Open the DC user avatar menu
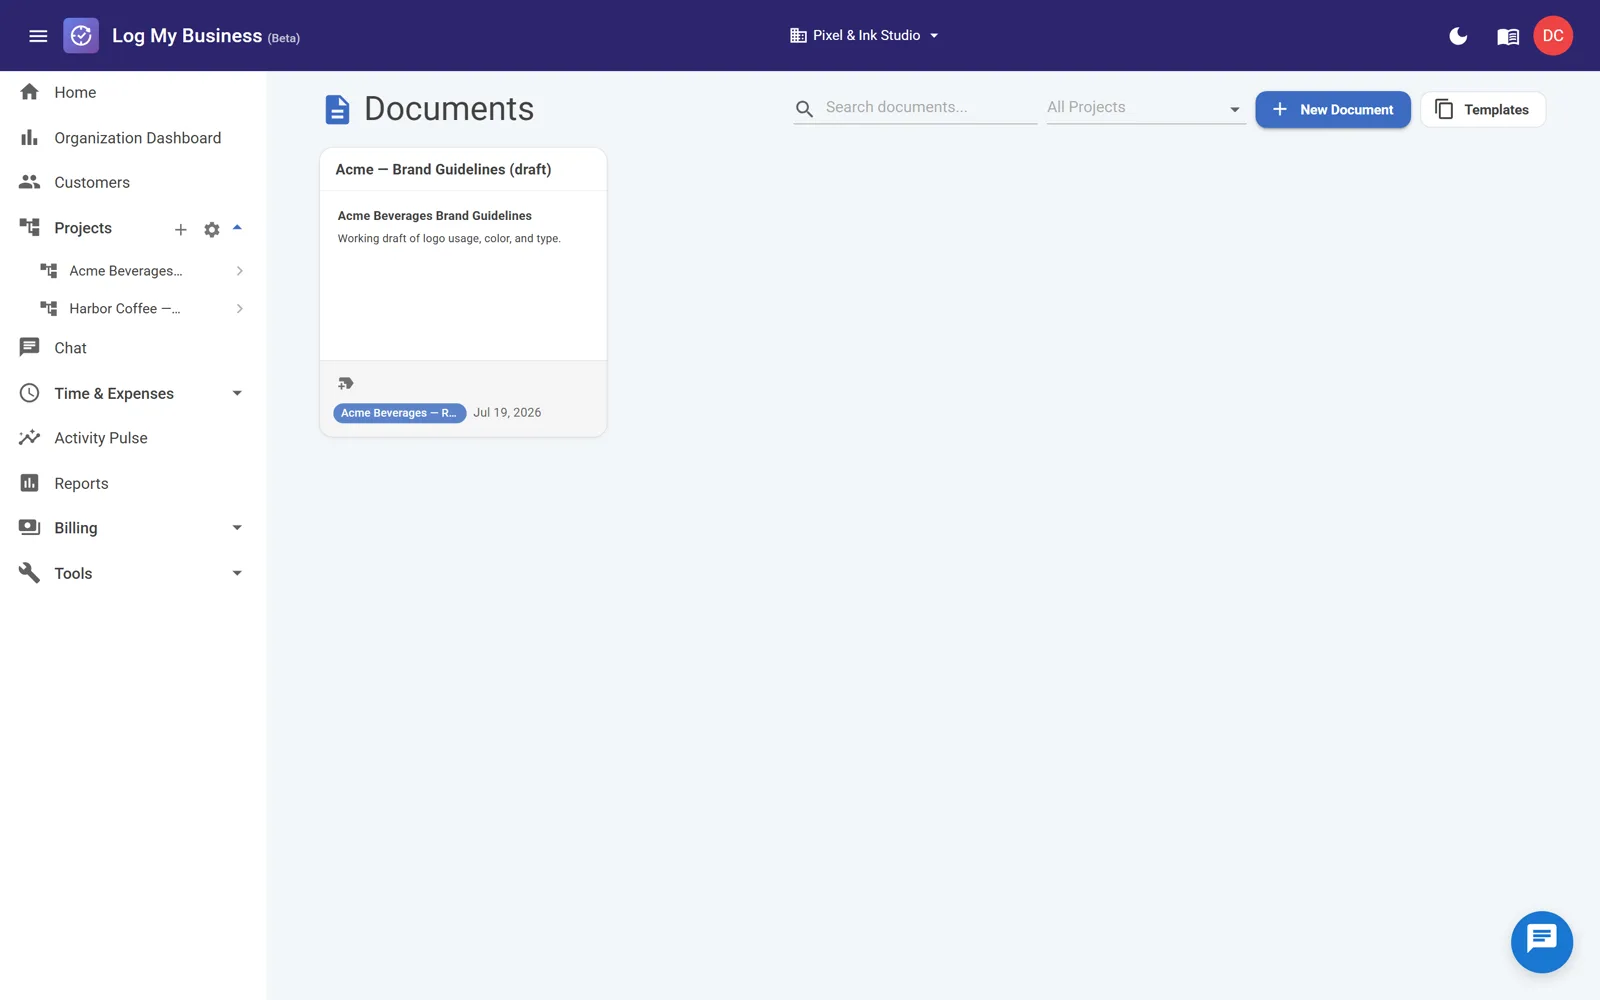 coord(1553,36)
